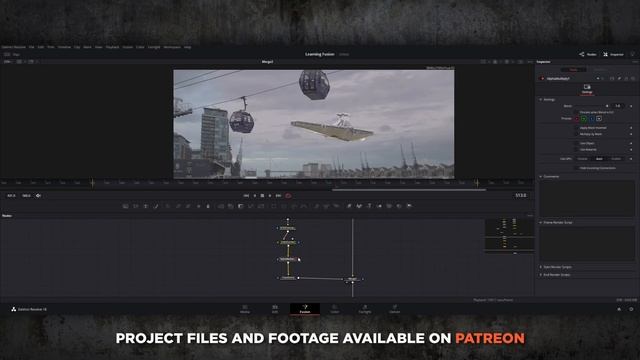640x360 pixels.
Task: Add a Matte Control node from toolbar
Action: click(x=240, y=206)
